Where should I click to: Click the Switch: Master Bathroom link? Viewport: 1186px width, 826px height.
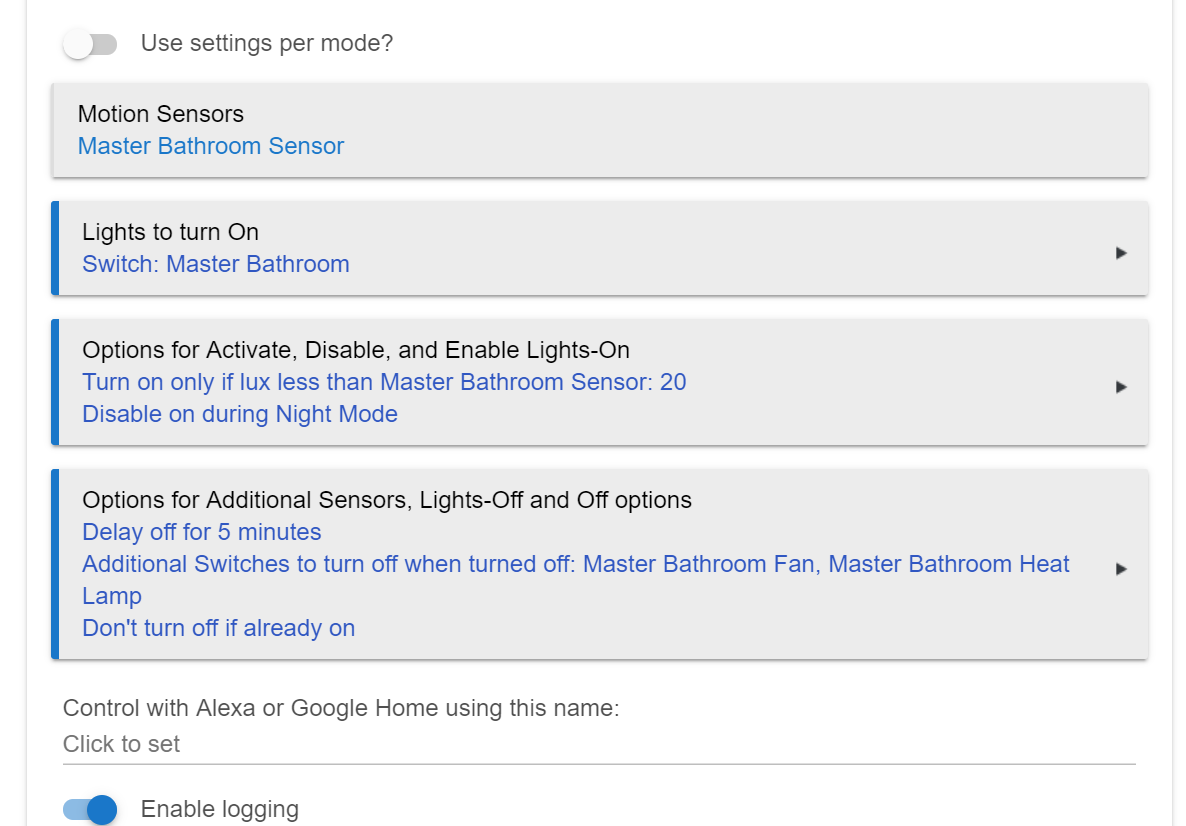pos(216,264)
